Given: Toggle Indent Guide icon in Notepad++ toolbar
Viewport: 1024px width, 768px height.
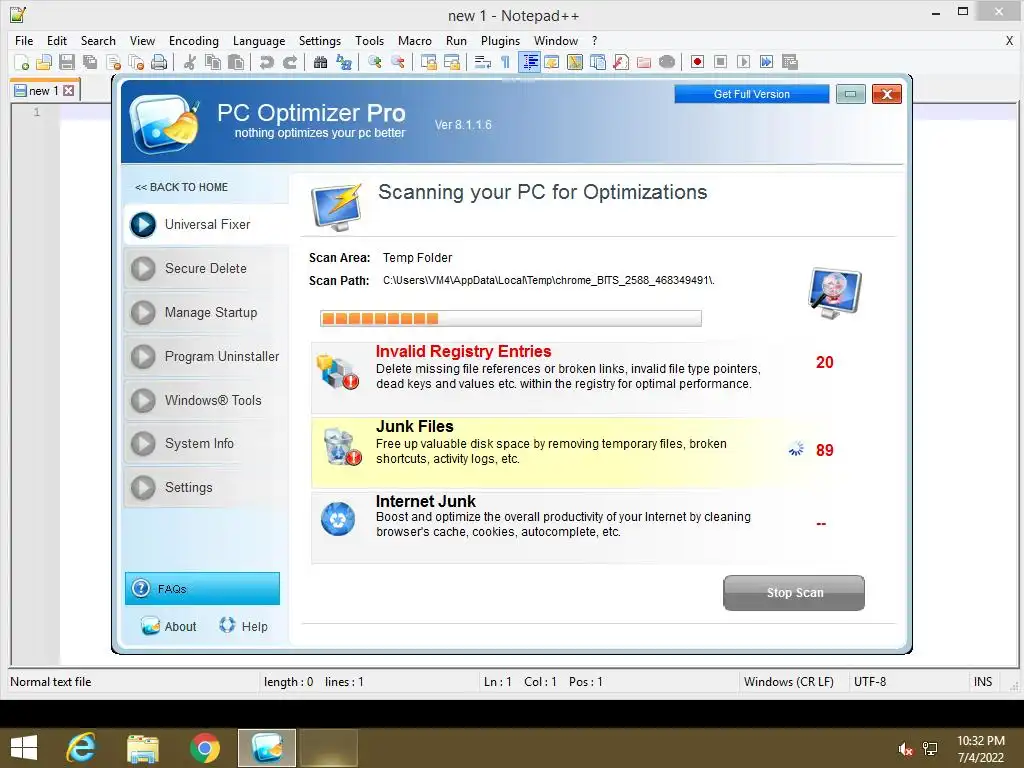Looking at the screenshot, I should [529, 62].
